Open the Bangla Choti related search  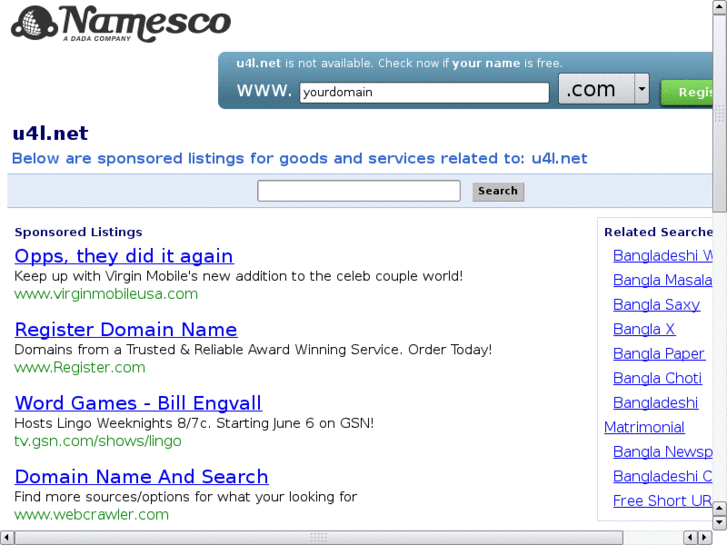(x=657, y=378)
